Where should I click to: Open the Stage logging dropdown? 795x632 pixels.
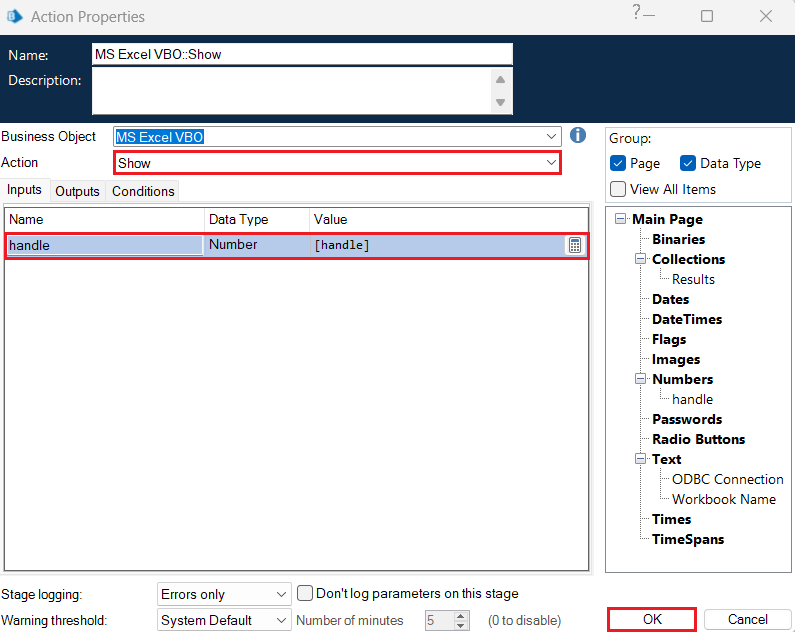280,594
